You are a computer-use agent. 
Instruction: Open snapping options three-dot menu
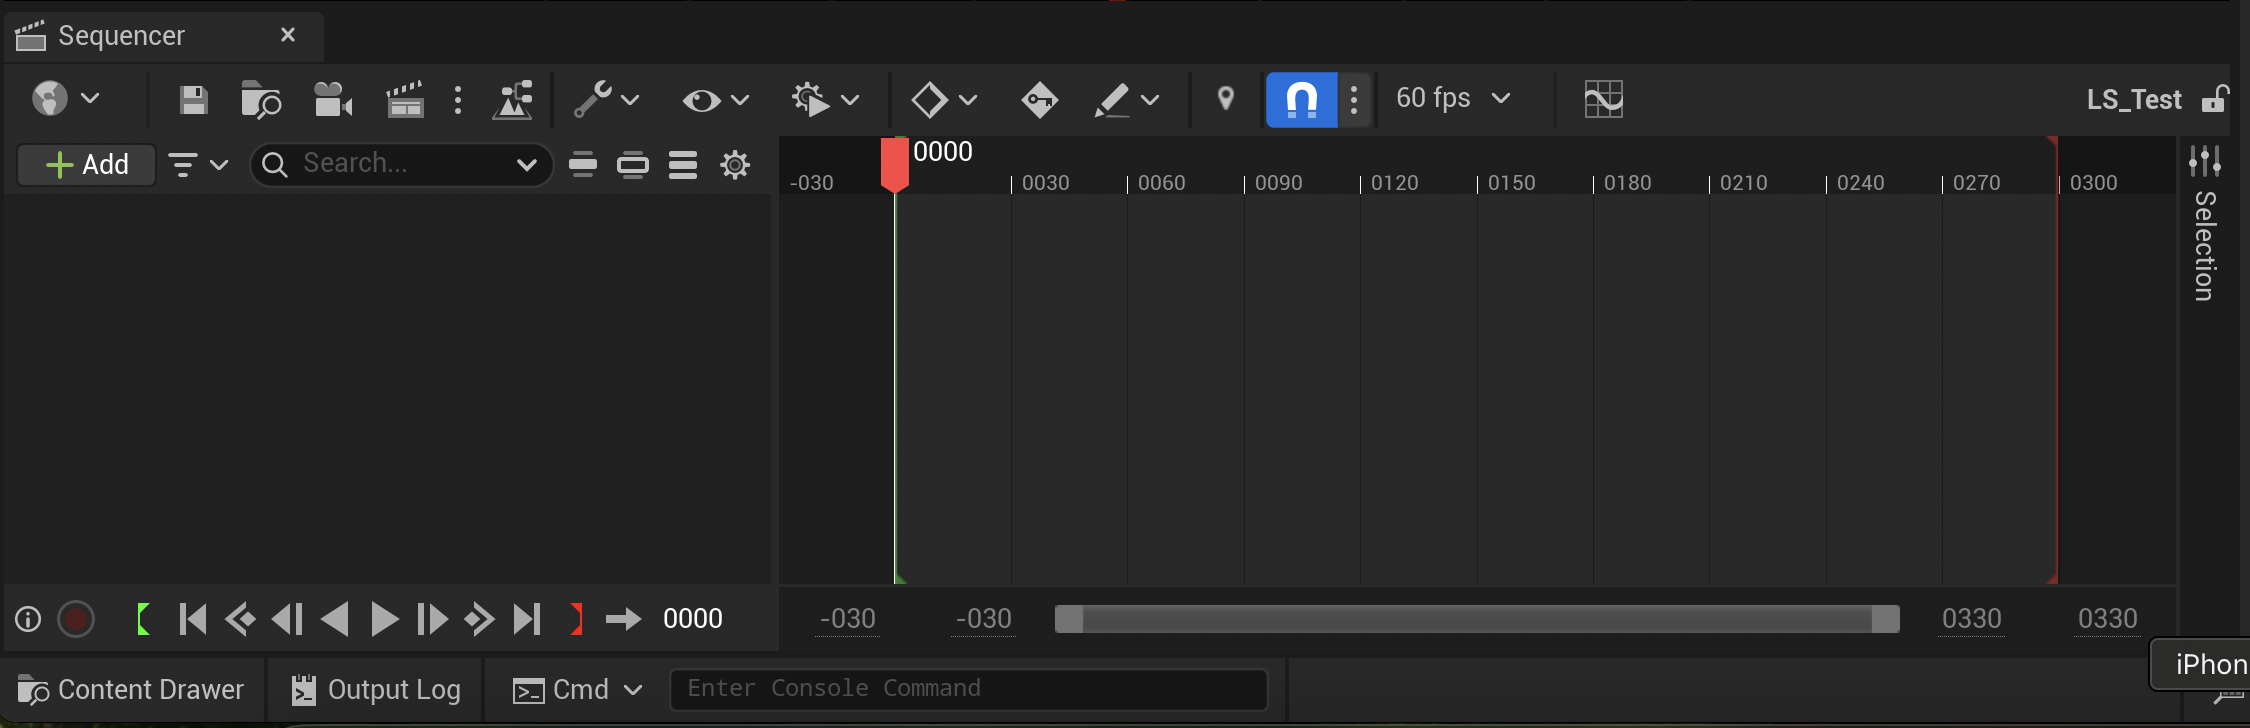(x=1354, y=100)
